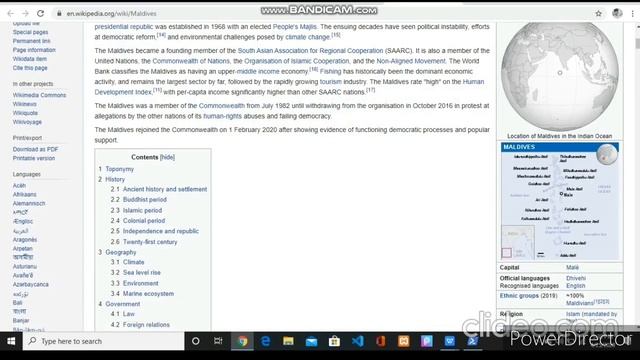Click the page vertical scrollbar thumb
Image resolution: width=640 pixels, height=360 pixels.
coord(637,44)
